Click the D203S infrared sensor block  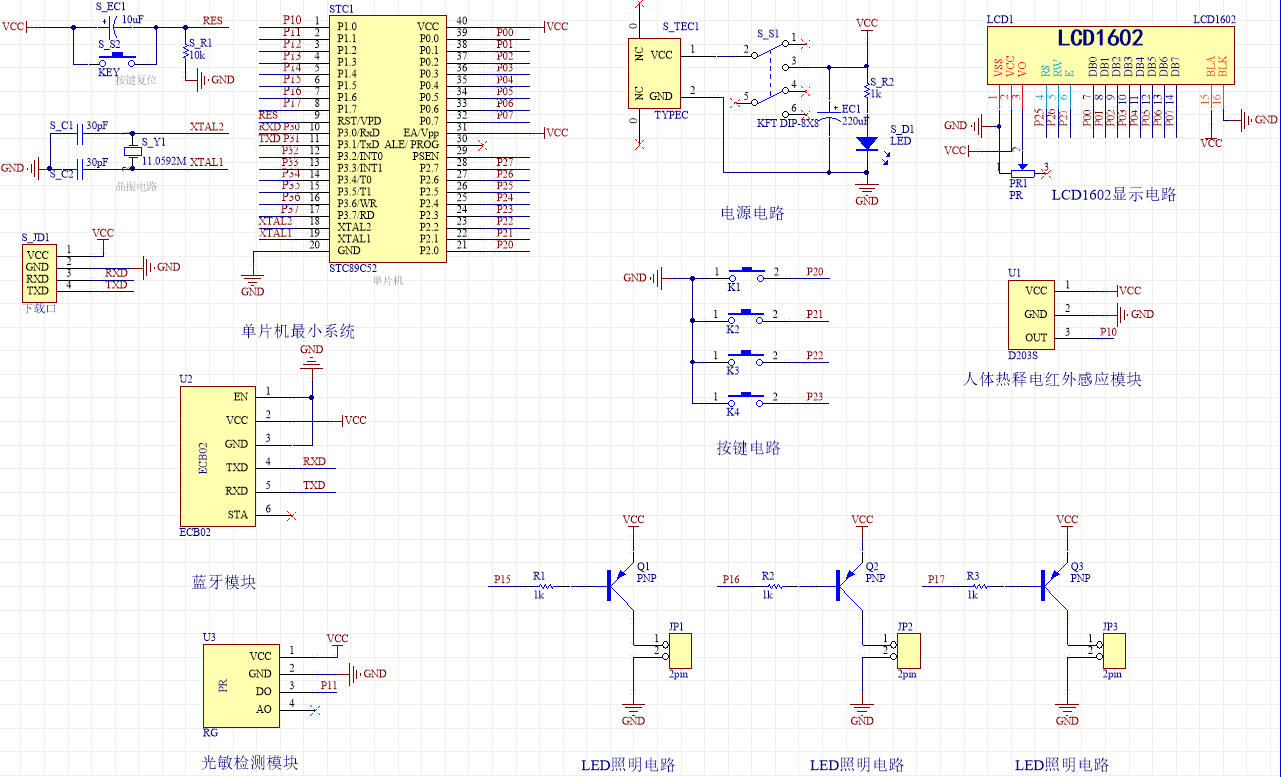pyautogui.click(x=1036, y=313)
